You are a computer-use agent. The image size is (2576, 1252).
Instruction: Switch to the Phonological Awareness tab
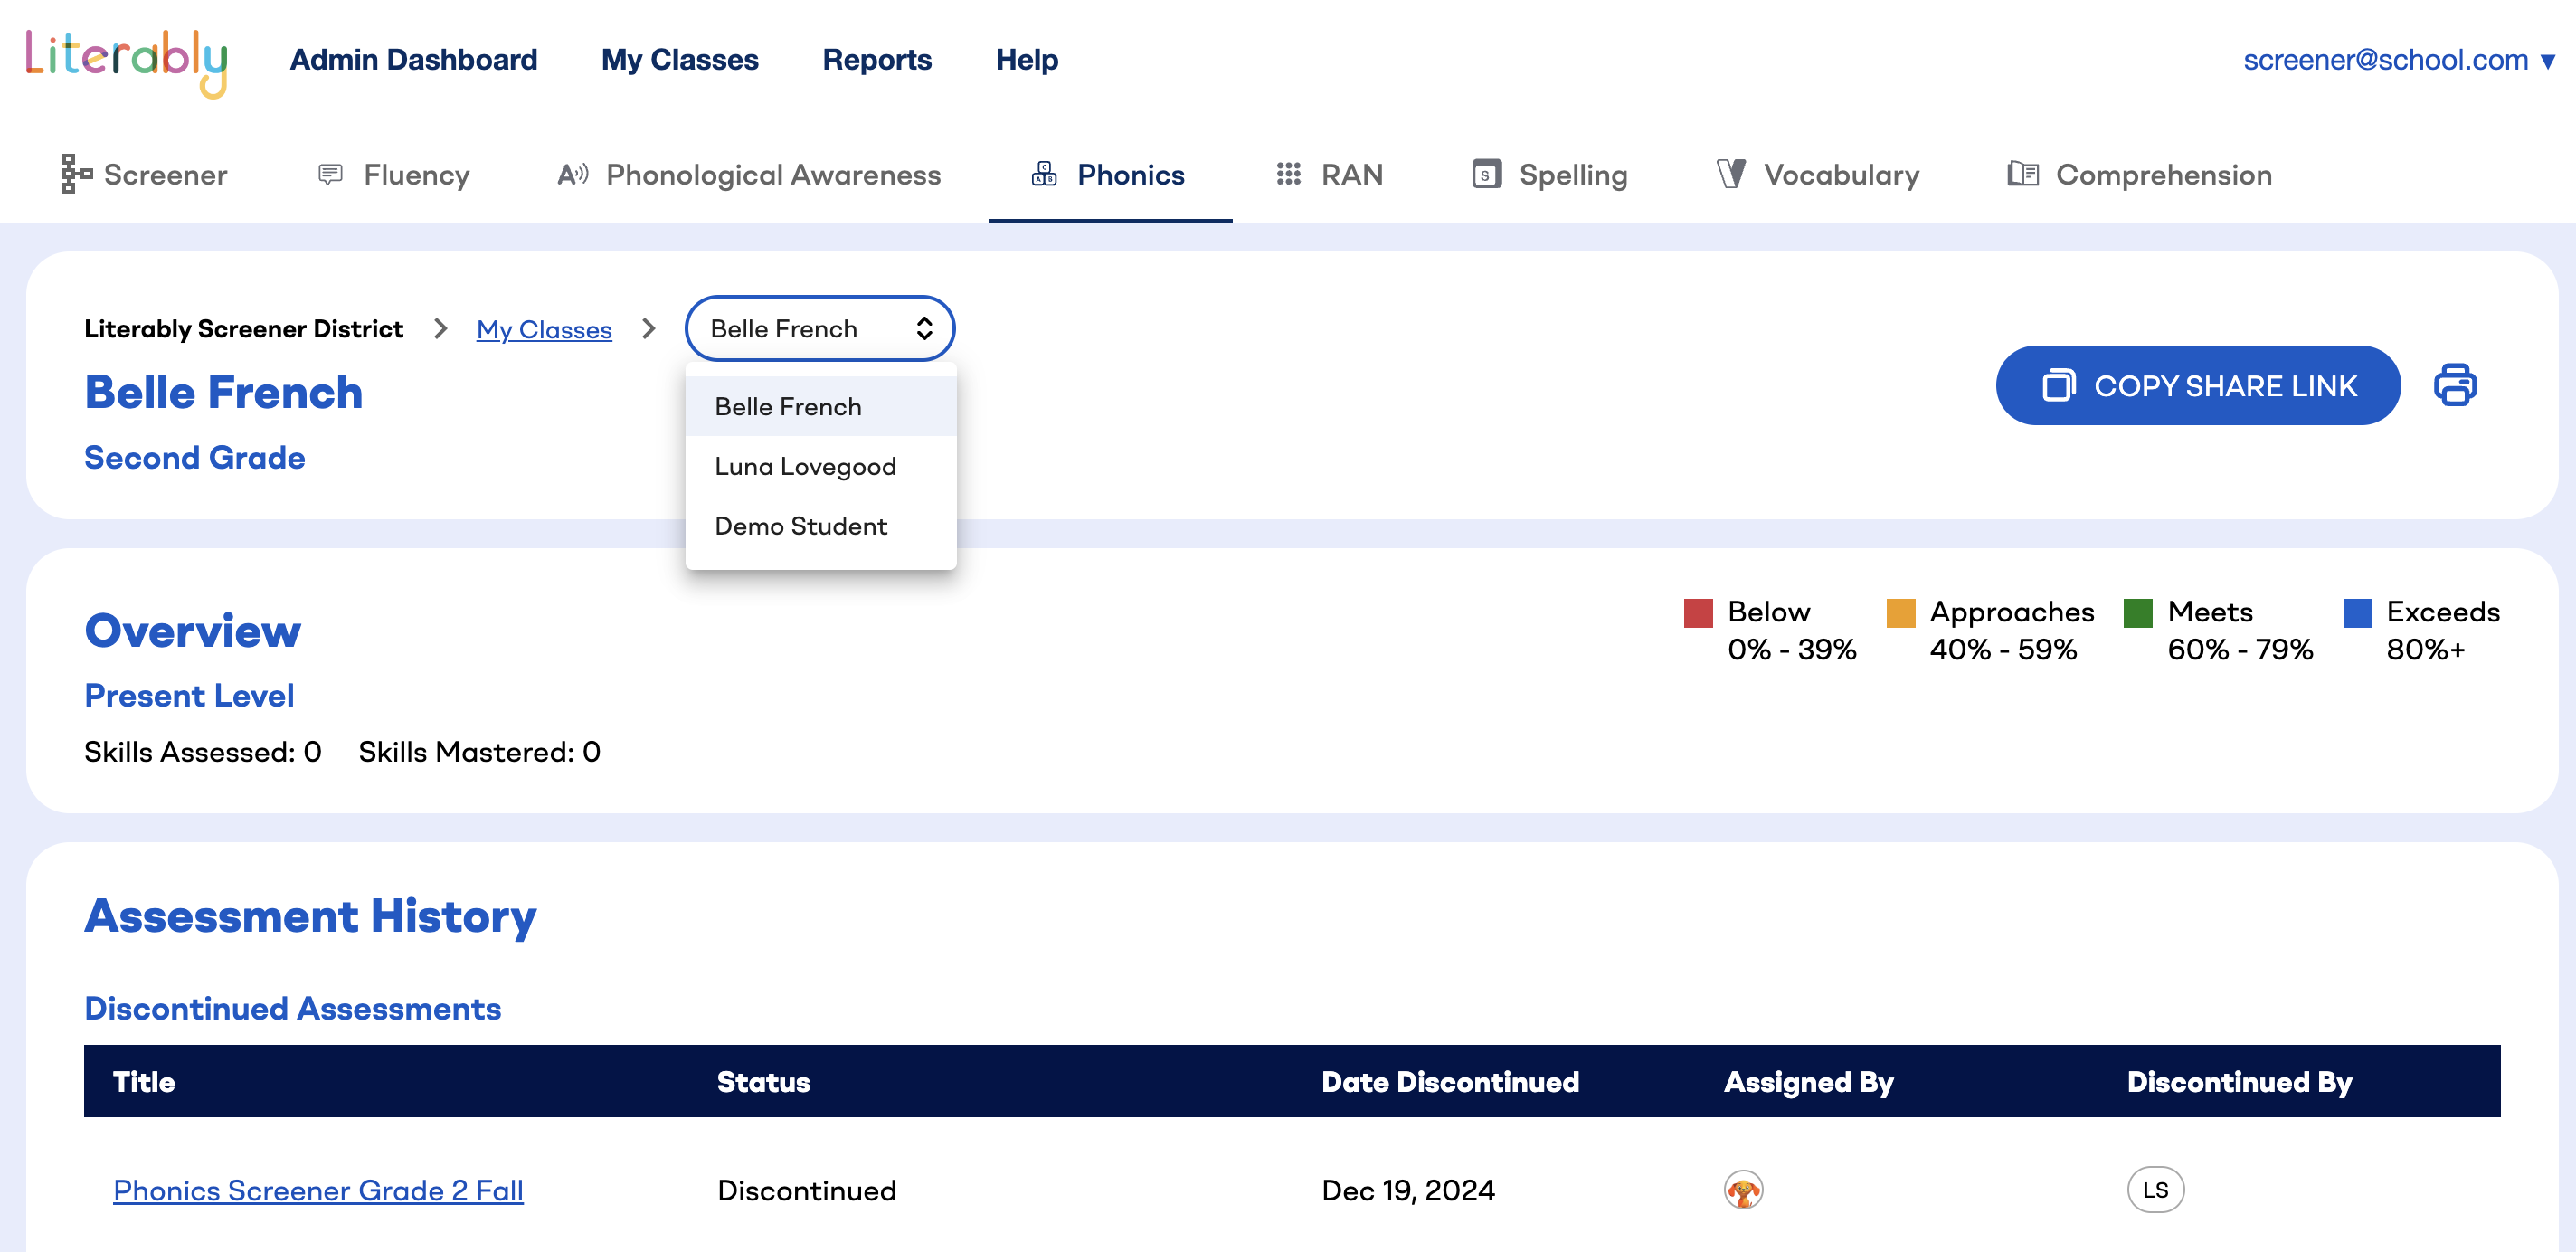748,174
